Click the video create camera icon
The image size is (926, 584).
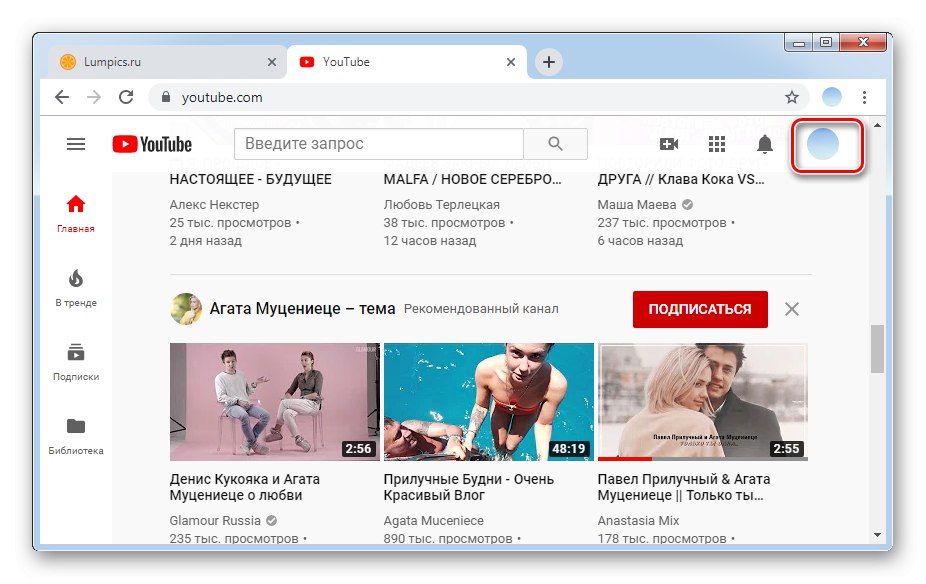tap(669, 144)
